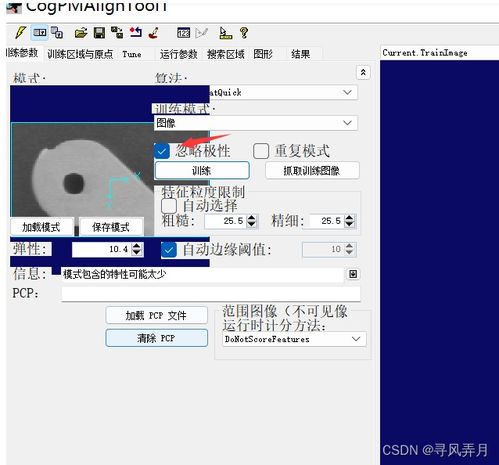Click the yellow question mark help icon
This screenshot has height=465, width=499.
pyautogui.click(x=244, y=33)
